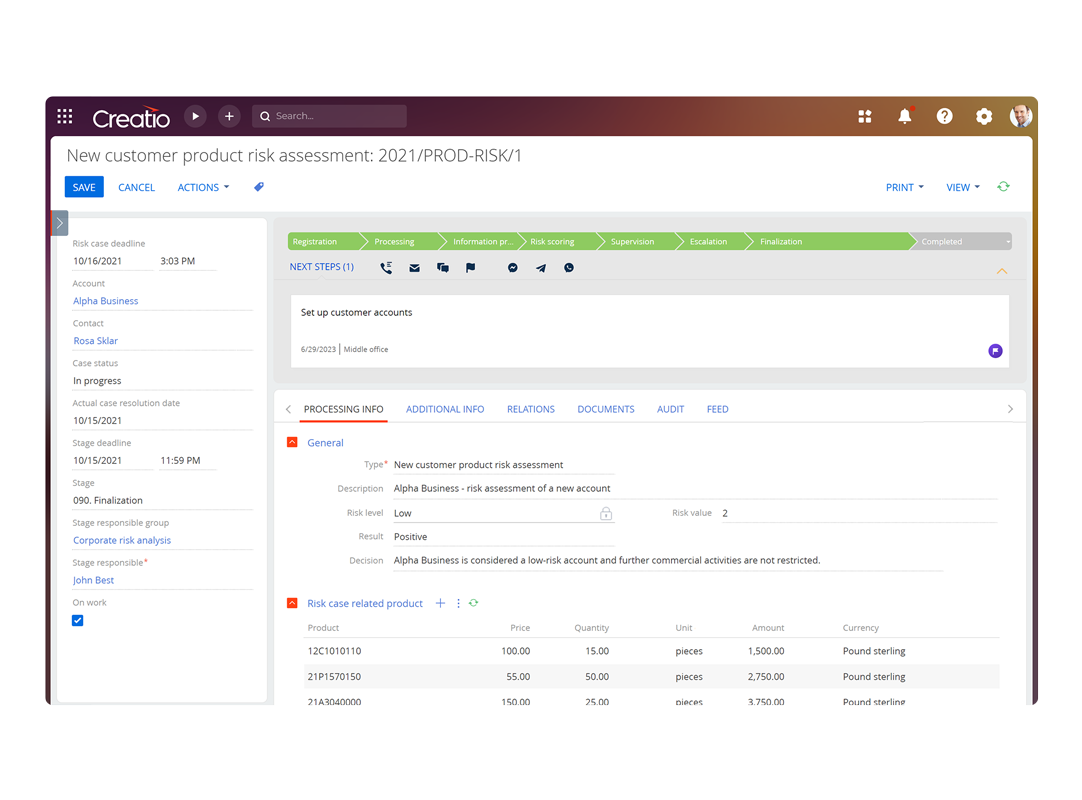1082x800 pixels.
Task: Collapse the General section
Action: point(292,441)
